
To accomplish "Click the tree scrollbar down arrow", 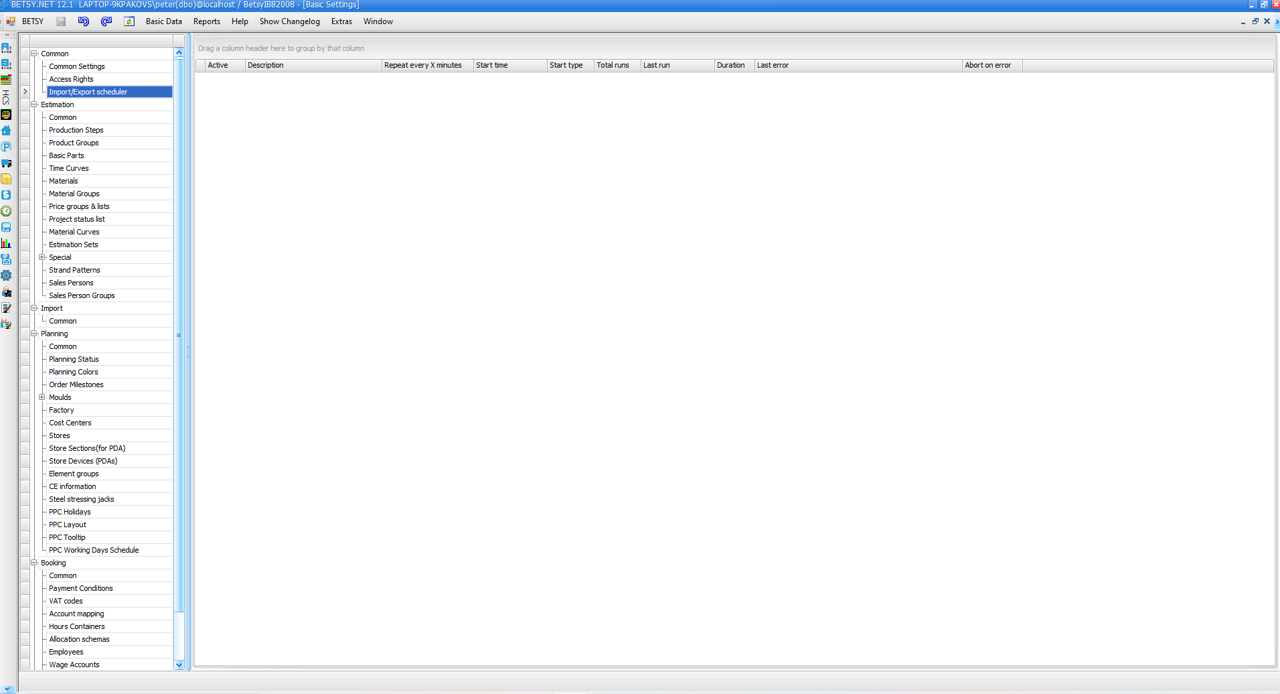I will (x=179, y=664).
